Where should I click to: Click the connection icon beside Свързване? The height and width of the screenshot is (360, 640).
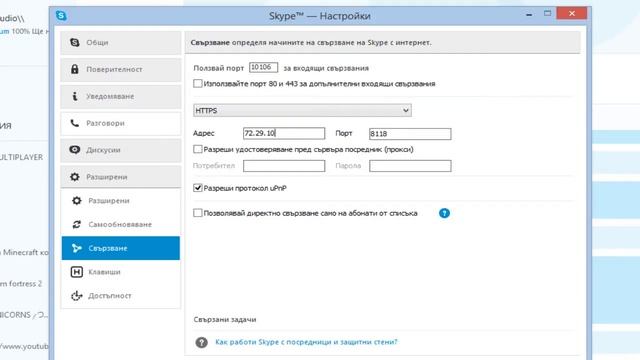[77, 248]
